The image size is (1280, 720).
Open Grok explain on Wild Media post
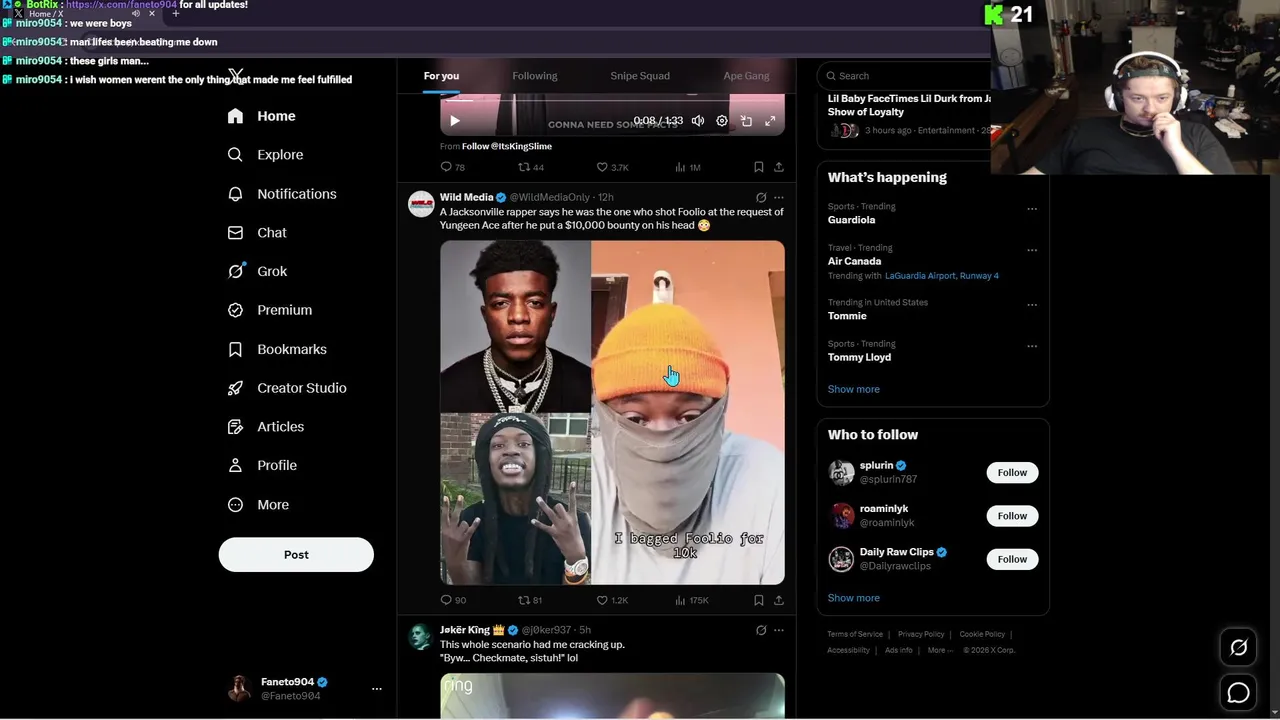click(x=761, y=198)
